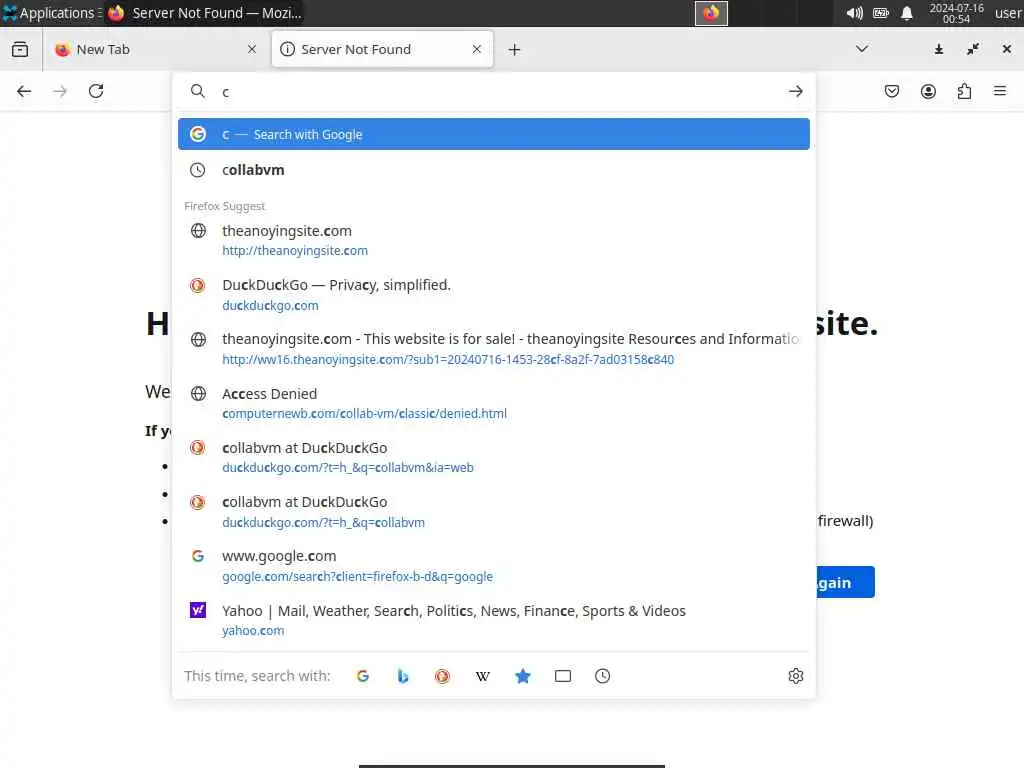Search open tabs using the tab icon

pos(563,676)
